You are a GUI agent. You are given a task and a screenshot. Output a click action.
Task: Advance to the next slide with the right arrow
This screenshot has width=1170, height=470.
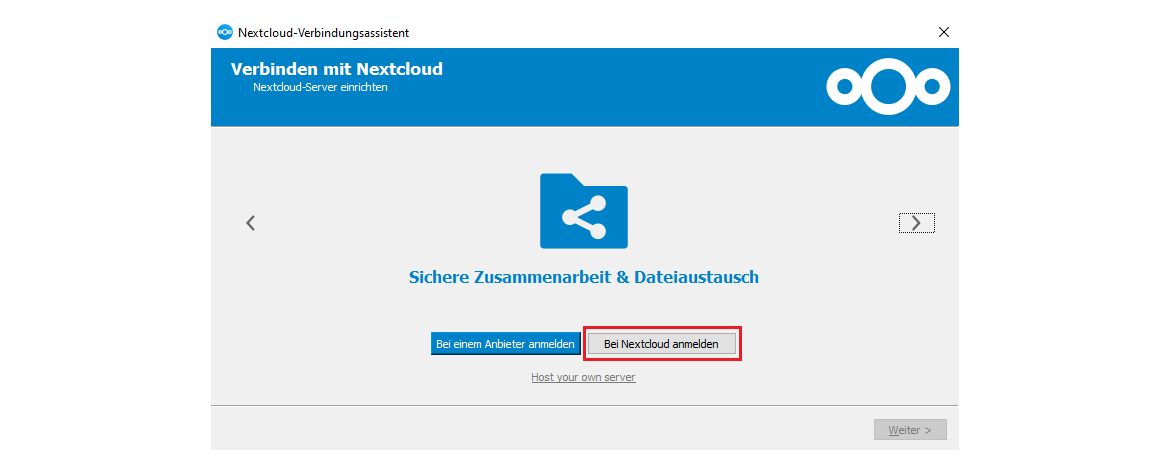[x=916, y=223]
